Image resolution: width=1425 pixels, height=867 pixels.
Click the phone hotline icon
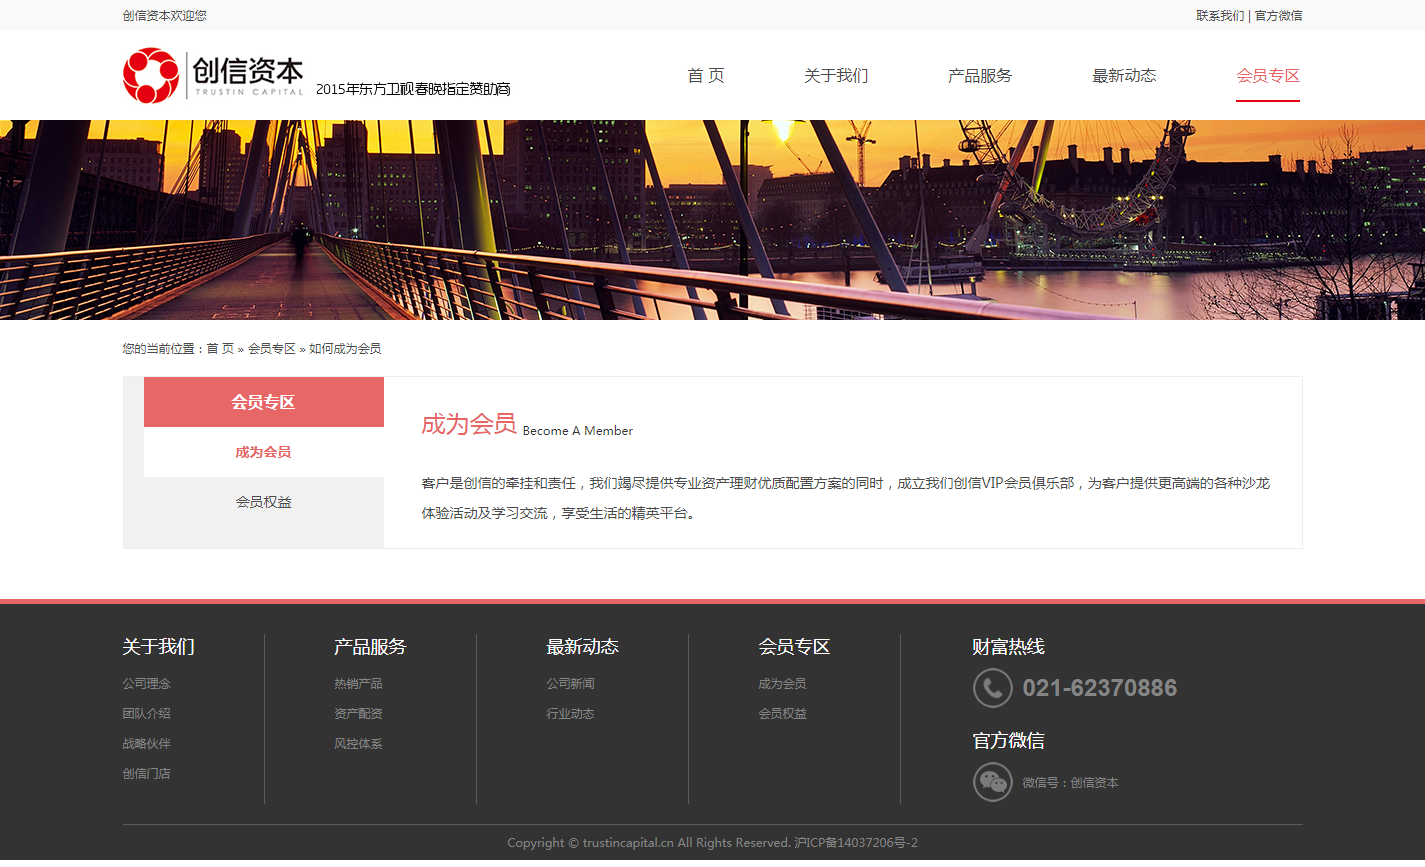[x=992, y=688]
